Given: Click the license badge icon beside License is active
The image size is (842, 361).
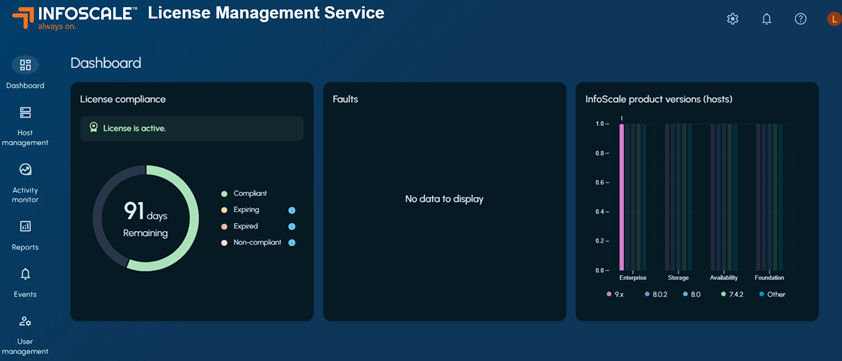Looking at the screenshot, I should coord(93,128).
